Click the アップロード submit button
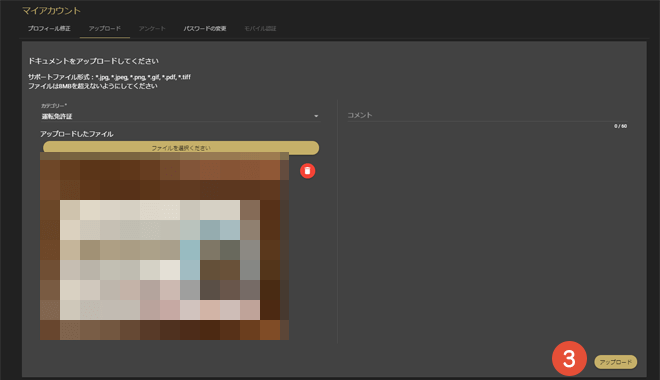 coord(615,362)
